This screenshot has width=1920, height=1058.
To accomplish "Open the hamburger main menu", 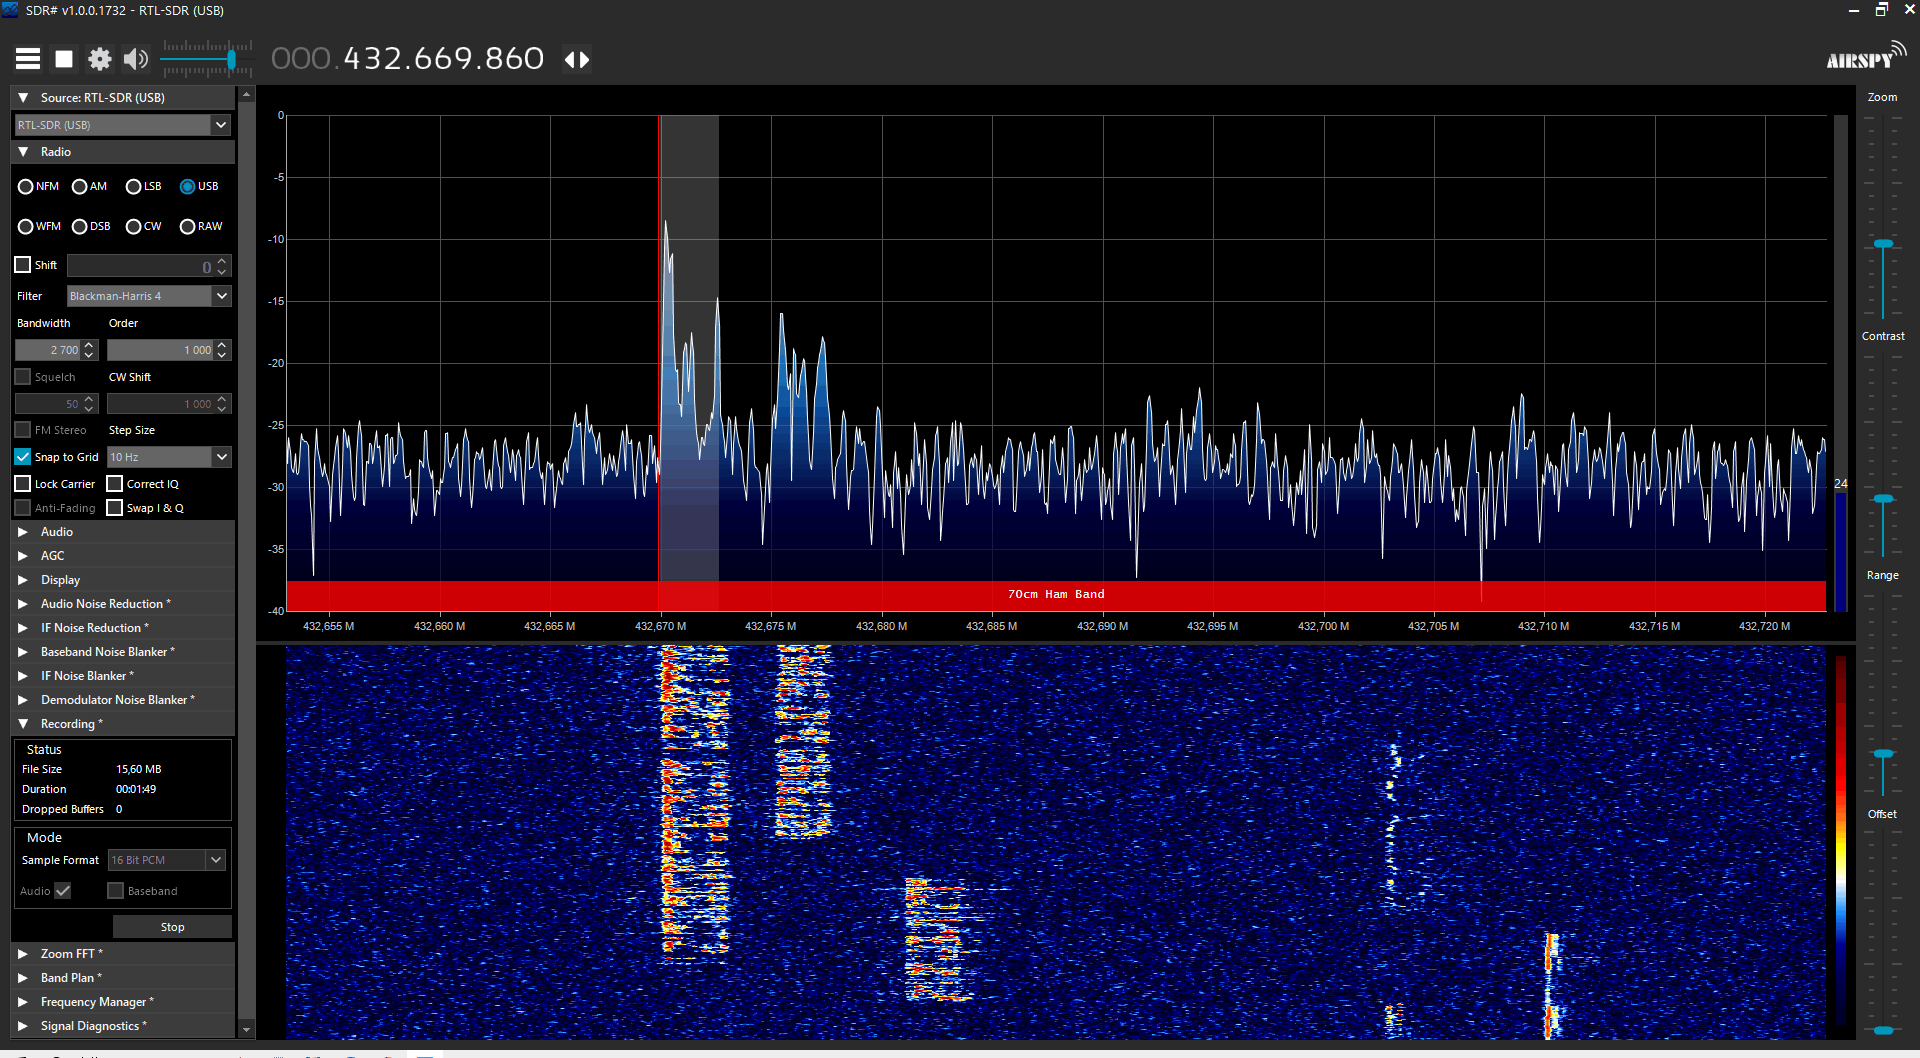I will coord(28,59).
